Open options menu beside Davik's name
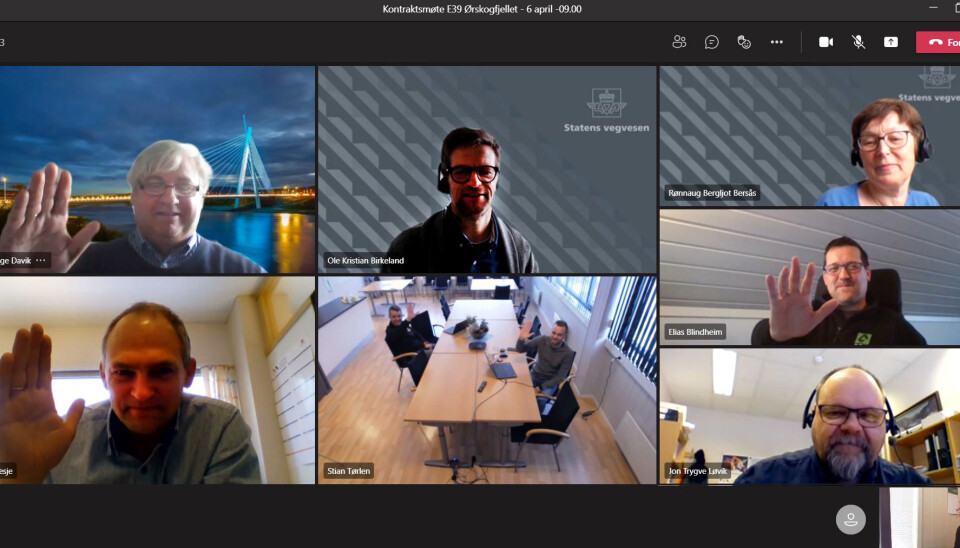 coord(41,261)
